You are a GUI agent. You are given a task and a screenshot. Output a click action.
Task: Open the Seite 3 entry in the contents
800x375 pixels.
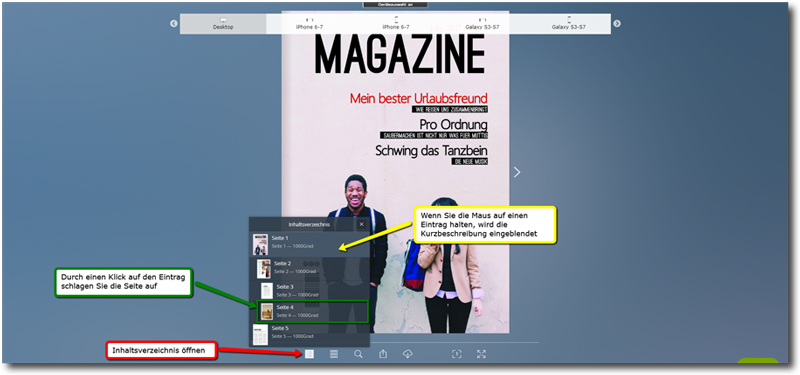(309, 290)
